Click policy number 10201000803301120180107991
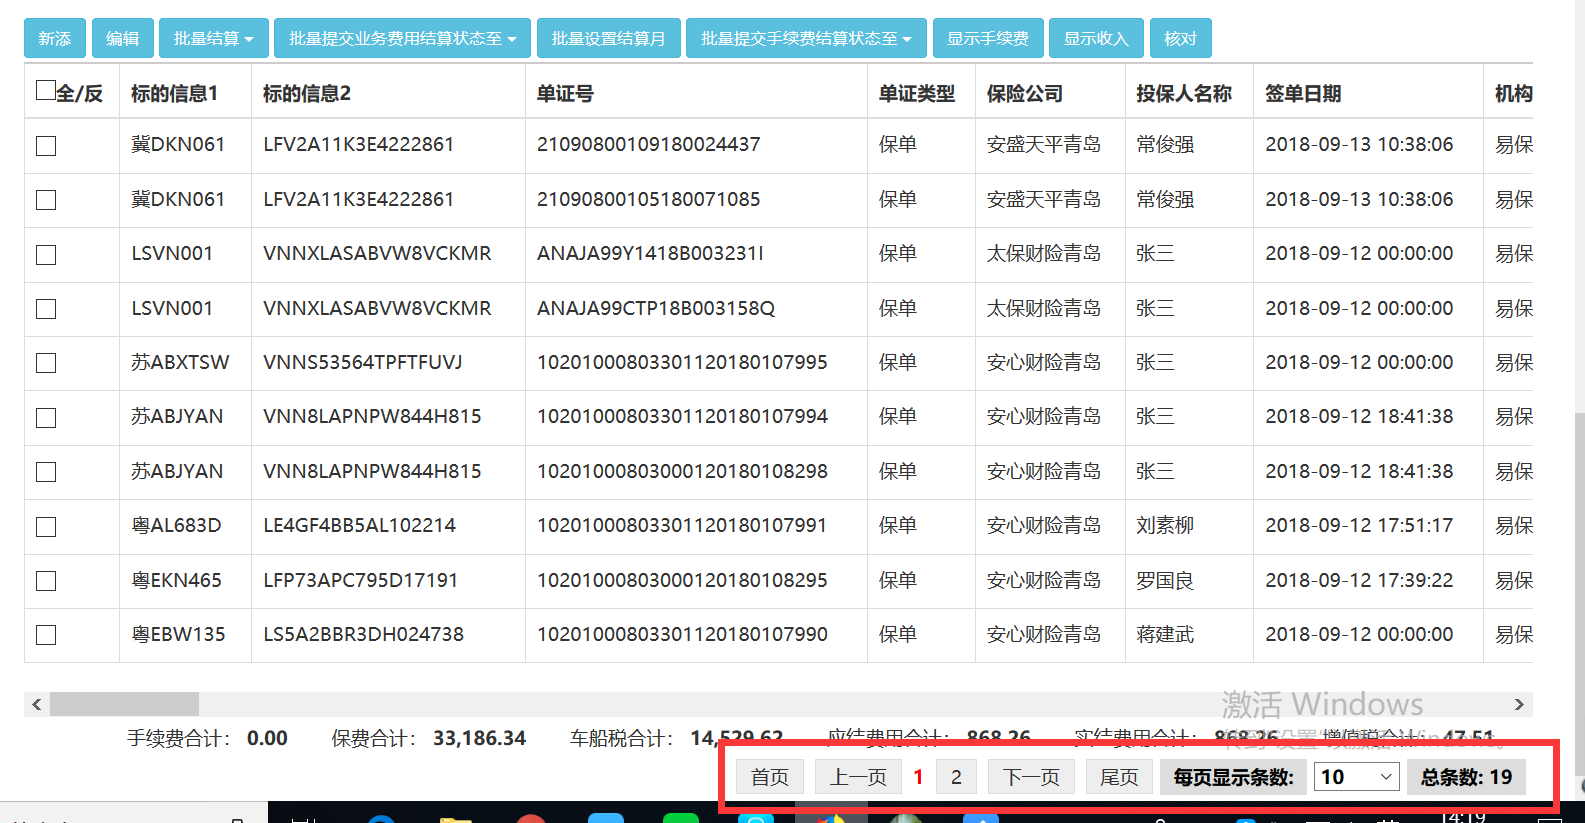This screenshot has height=823, width=1585. [682, 525]
